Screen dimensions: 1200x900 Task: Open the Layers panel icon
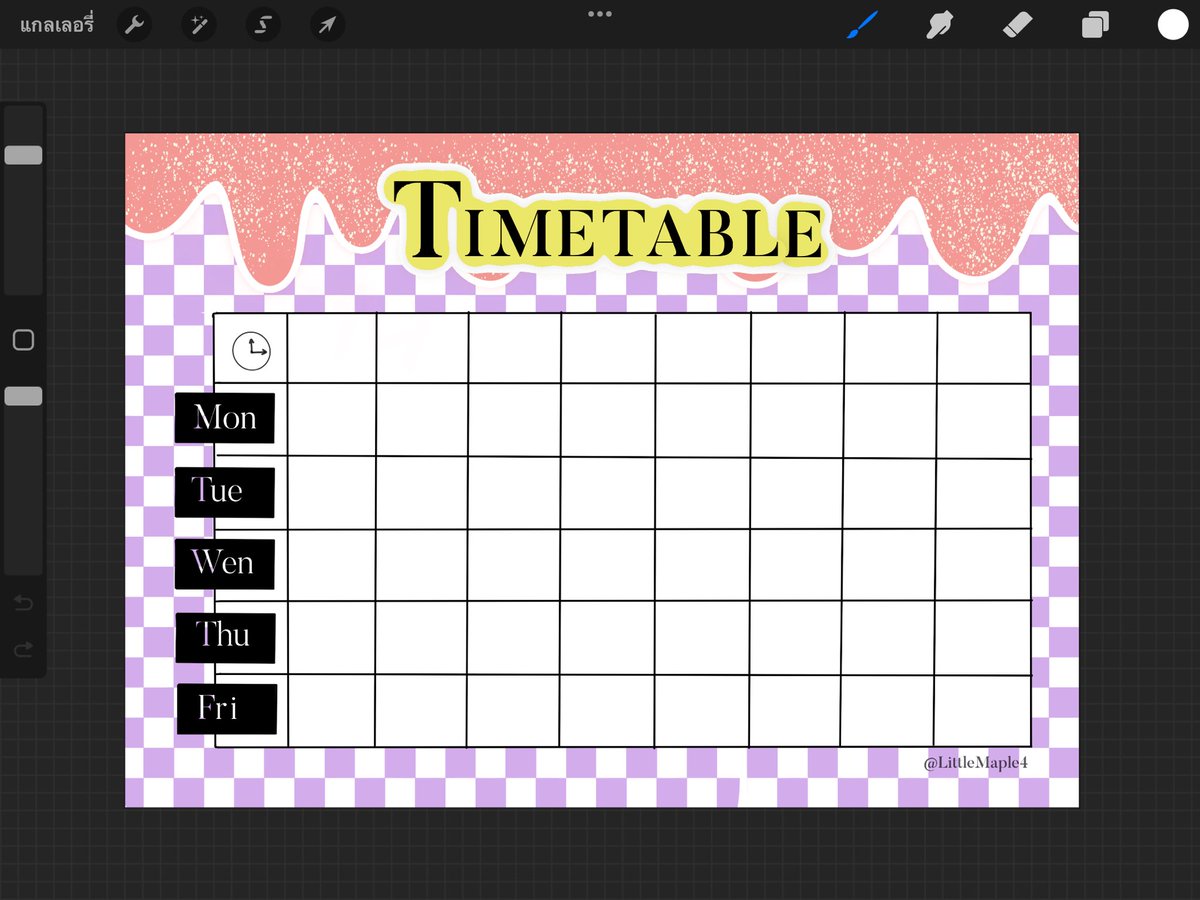coord(1095,25)
